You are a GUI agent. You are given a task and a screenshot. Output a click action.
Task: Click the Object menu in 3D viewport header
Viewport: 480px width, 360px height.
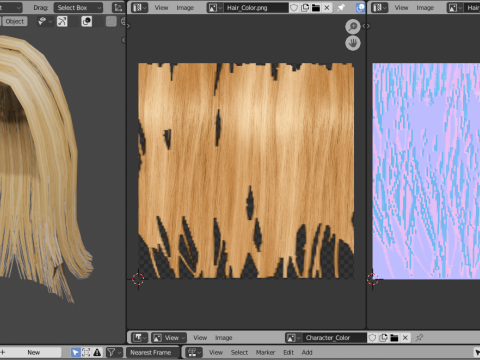[x=15, y=21]
